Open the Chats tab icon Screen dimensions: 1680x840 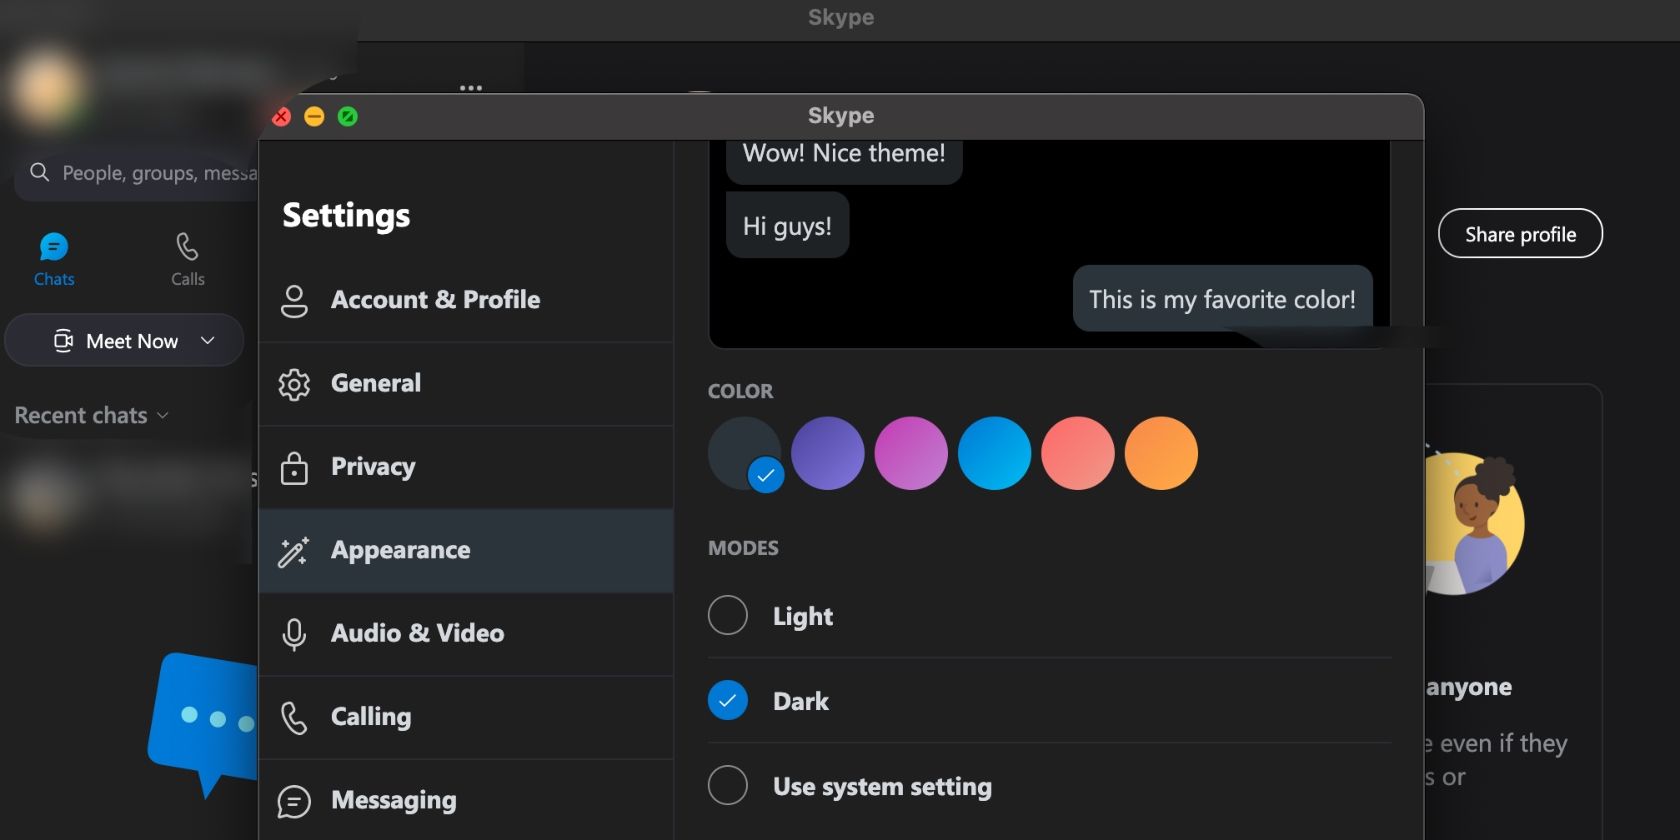tap(54, 247)
